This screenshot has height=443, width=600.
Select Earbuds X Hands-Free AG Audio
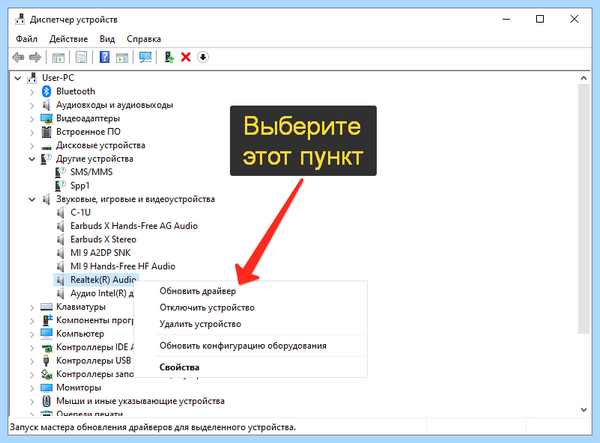(134, 226)
